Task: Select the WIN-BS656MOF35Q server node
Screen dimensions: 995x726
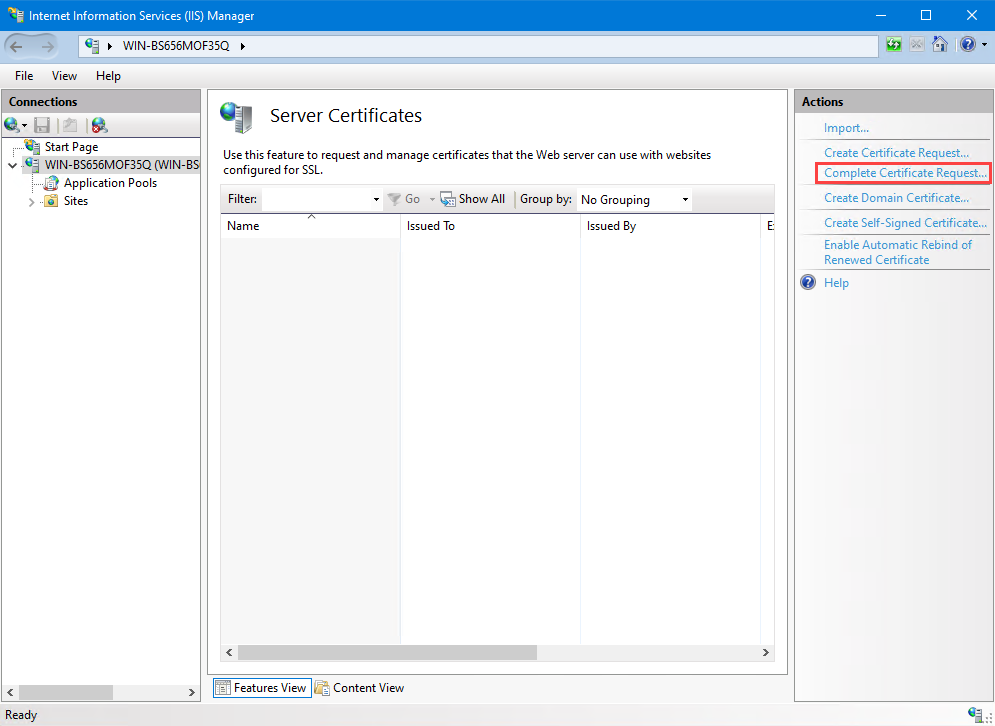Action: click(121, 165)
